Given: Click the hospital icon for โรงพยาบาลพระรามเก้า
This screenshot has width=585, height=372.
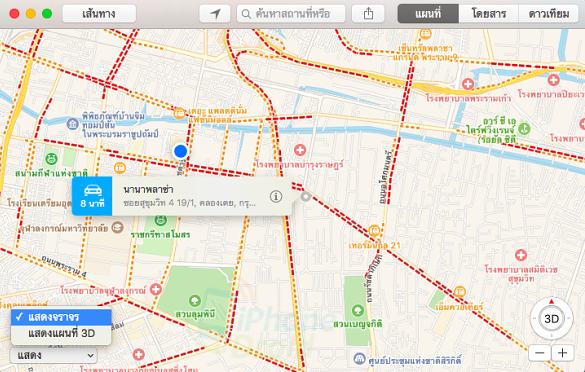Looking at the screenshot, I should click(468, 84).
